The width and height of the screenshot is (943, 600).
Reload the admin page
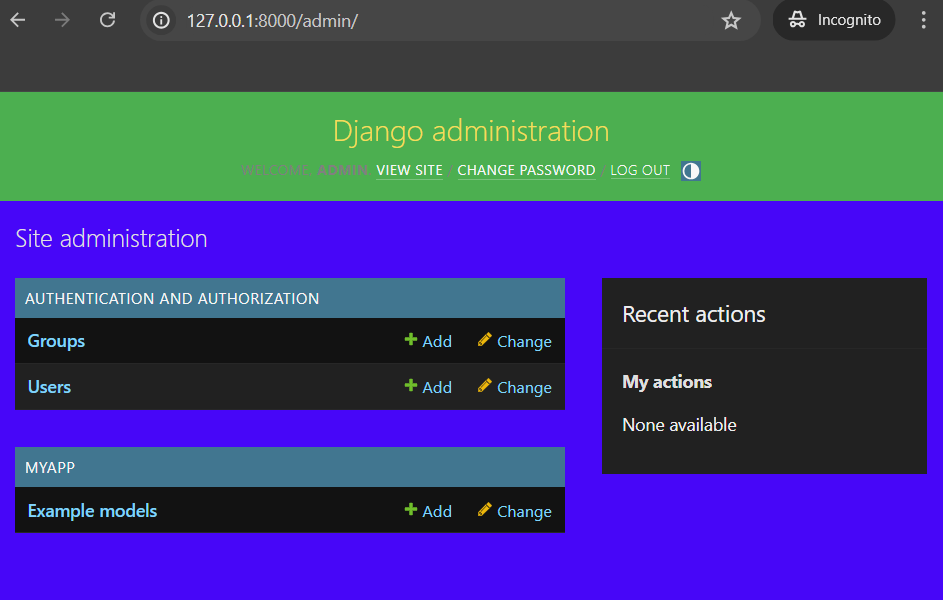[108, 20]
